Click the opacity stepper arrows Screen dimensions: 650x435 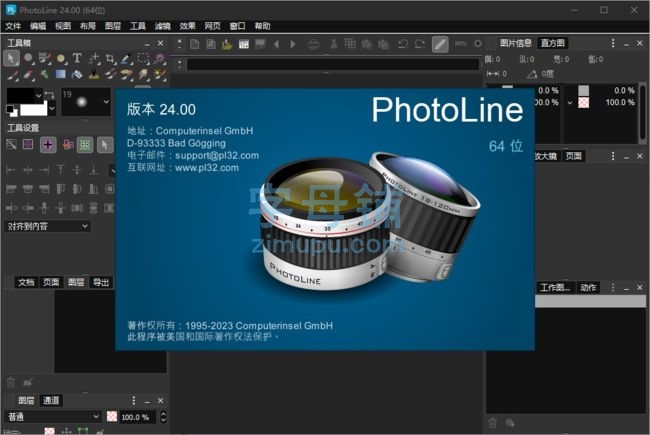click(x=163, y=417)
